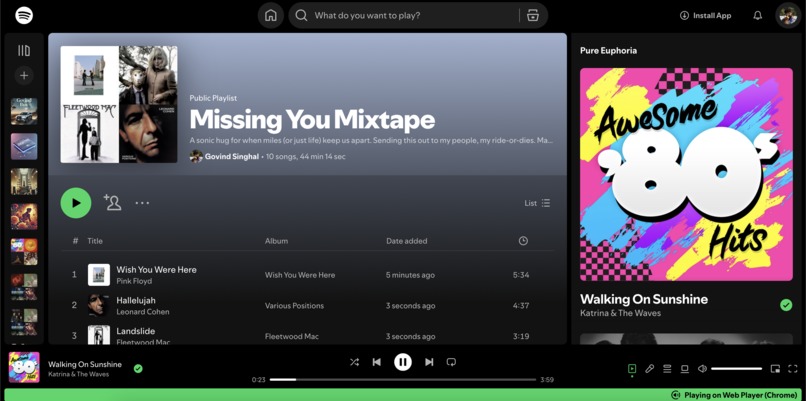Click Install App button
The width and height of the screenshot is (806, 401).
705,15
